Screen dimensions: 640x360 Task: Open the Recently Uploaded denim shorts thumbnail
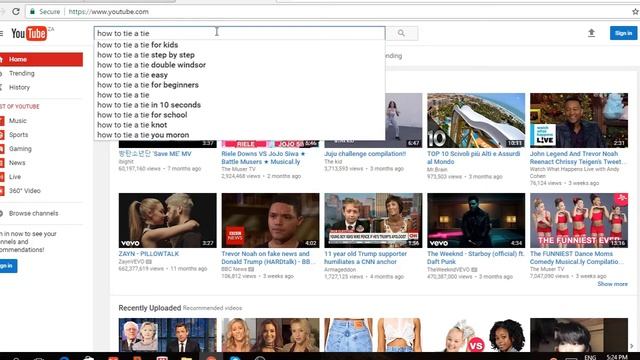[373, 335]
